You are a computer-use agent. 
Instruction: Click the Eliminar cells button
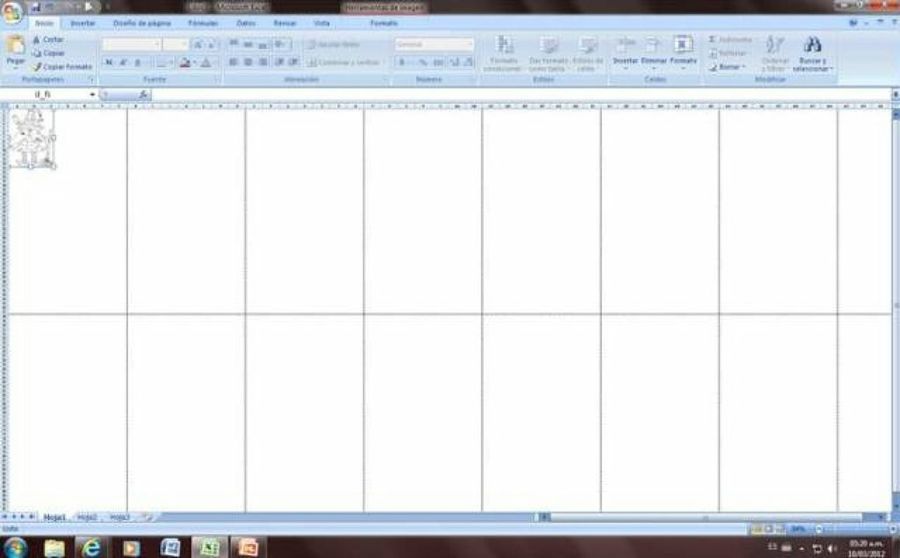pyautogui.click(x=653, y=52)
